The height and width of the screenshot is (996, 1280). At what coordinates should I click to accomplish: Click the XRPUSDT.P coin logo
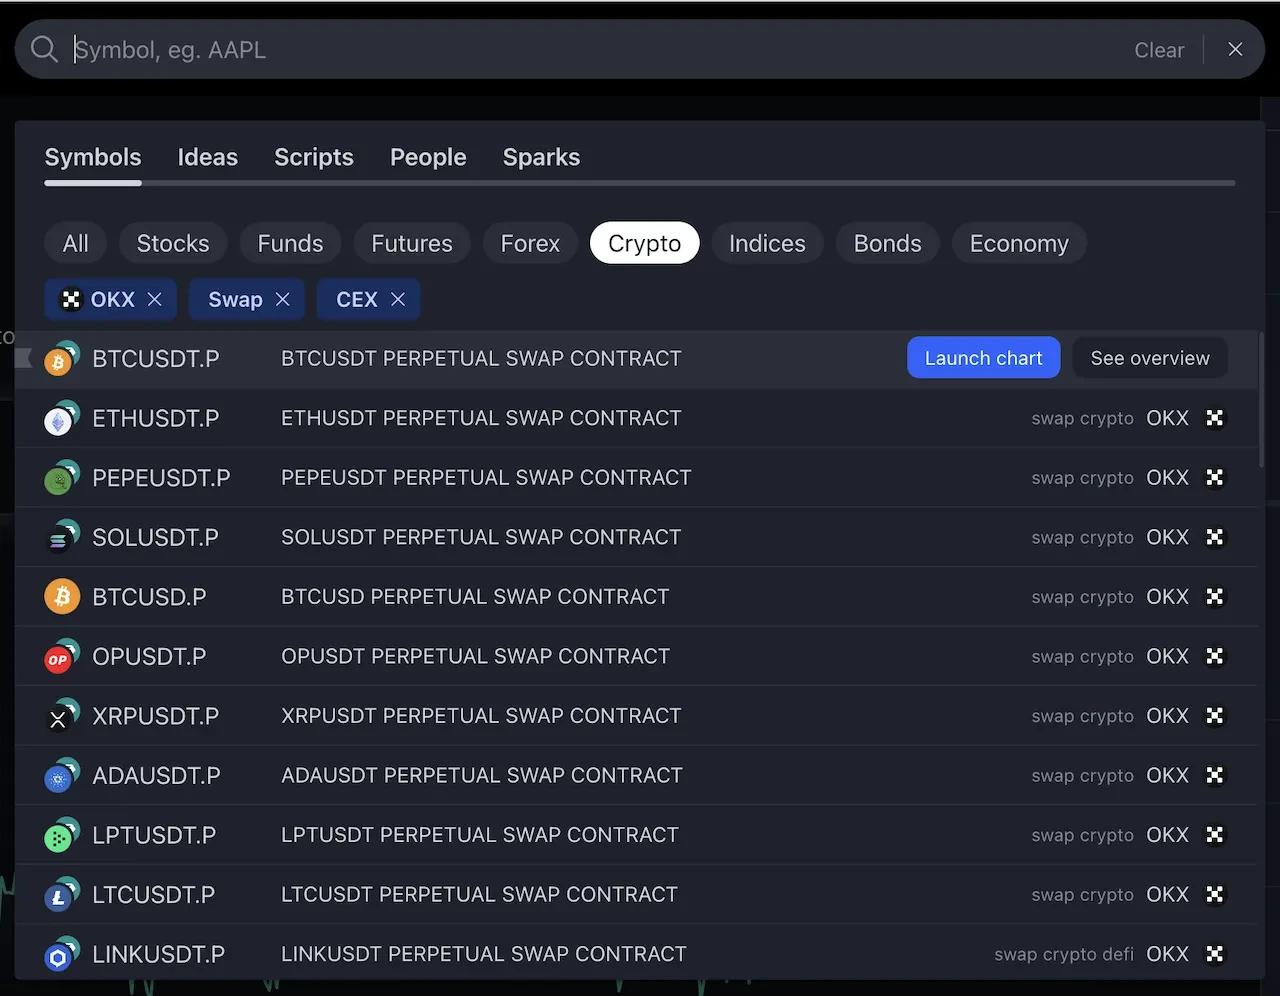pyautogui.click(x=62, y=716)
